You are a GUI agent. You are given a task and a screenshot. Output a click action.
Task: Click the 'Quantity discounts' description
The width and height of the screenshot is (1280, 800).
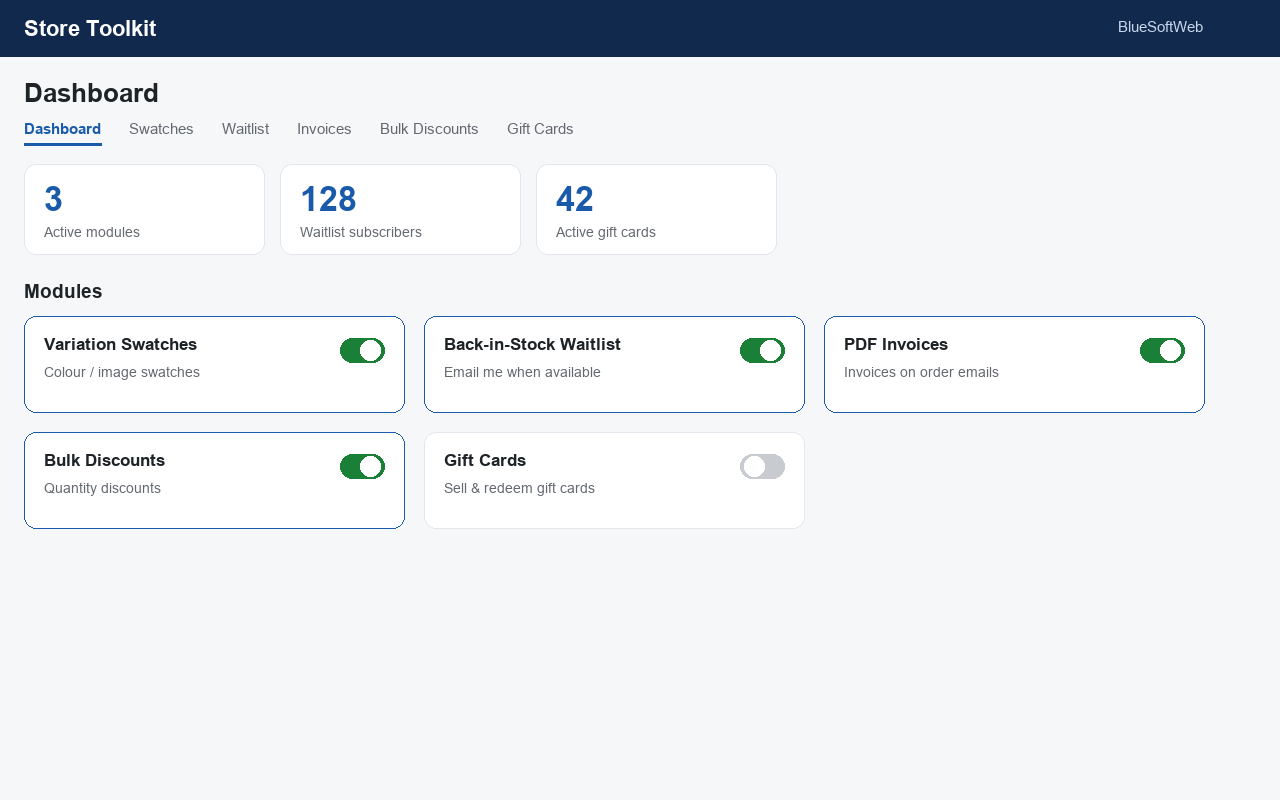[102, 488]
